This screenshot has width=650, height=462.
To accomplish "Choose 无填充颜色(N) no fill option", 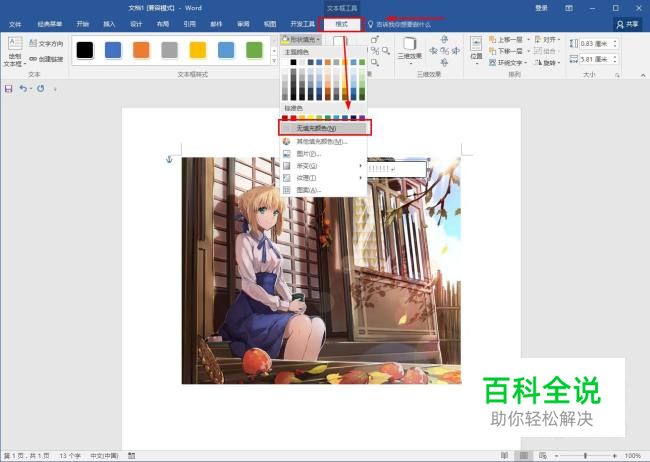I will [324, 128].
